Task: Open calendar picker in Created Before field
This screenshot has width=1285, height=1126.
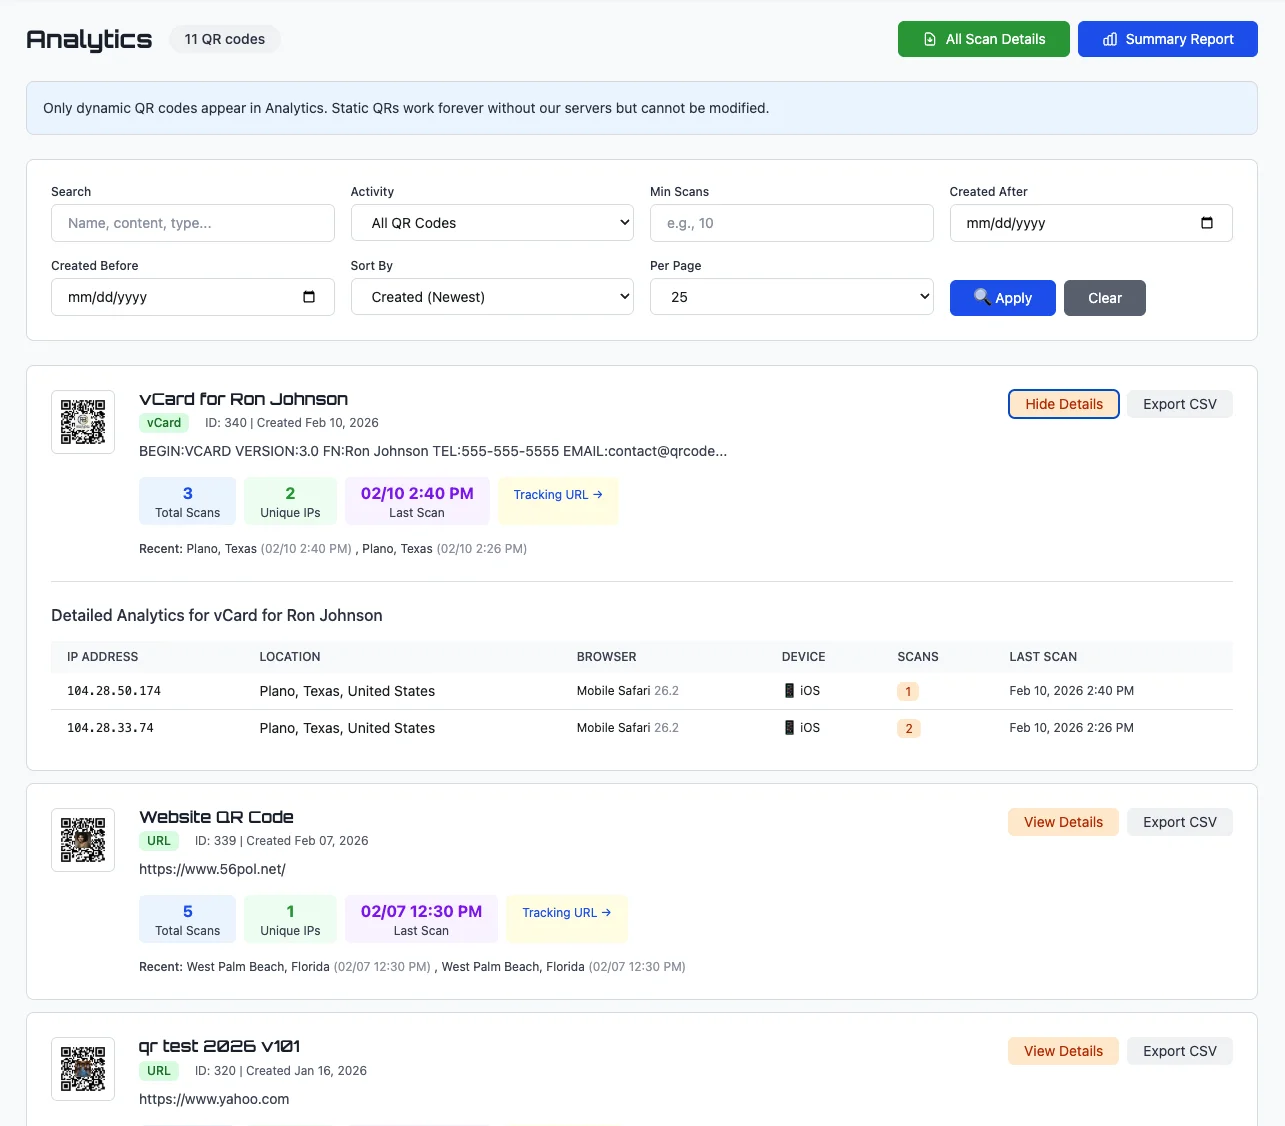Action: pyautogui.click(x=308, y=297)
